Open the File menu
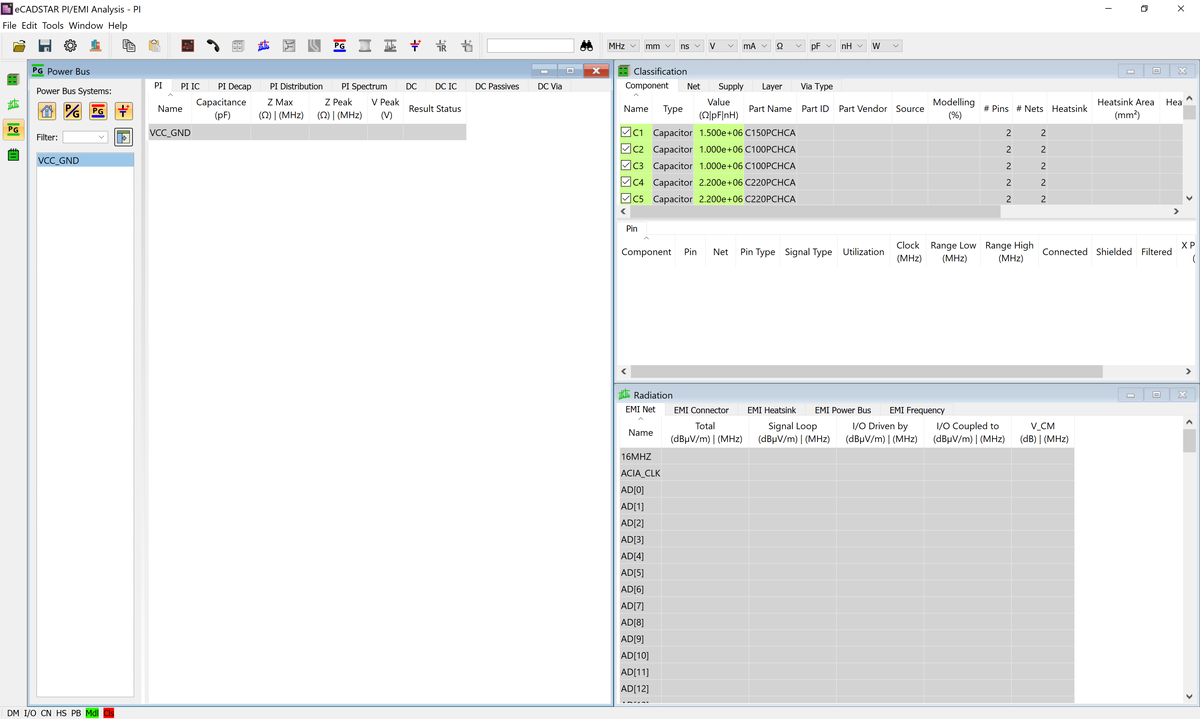Viewport: 1200px width, 719px height. click(8, 25)
